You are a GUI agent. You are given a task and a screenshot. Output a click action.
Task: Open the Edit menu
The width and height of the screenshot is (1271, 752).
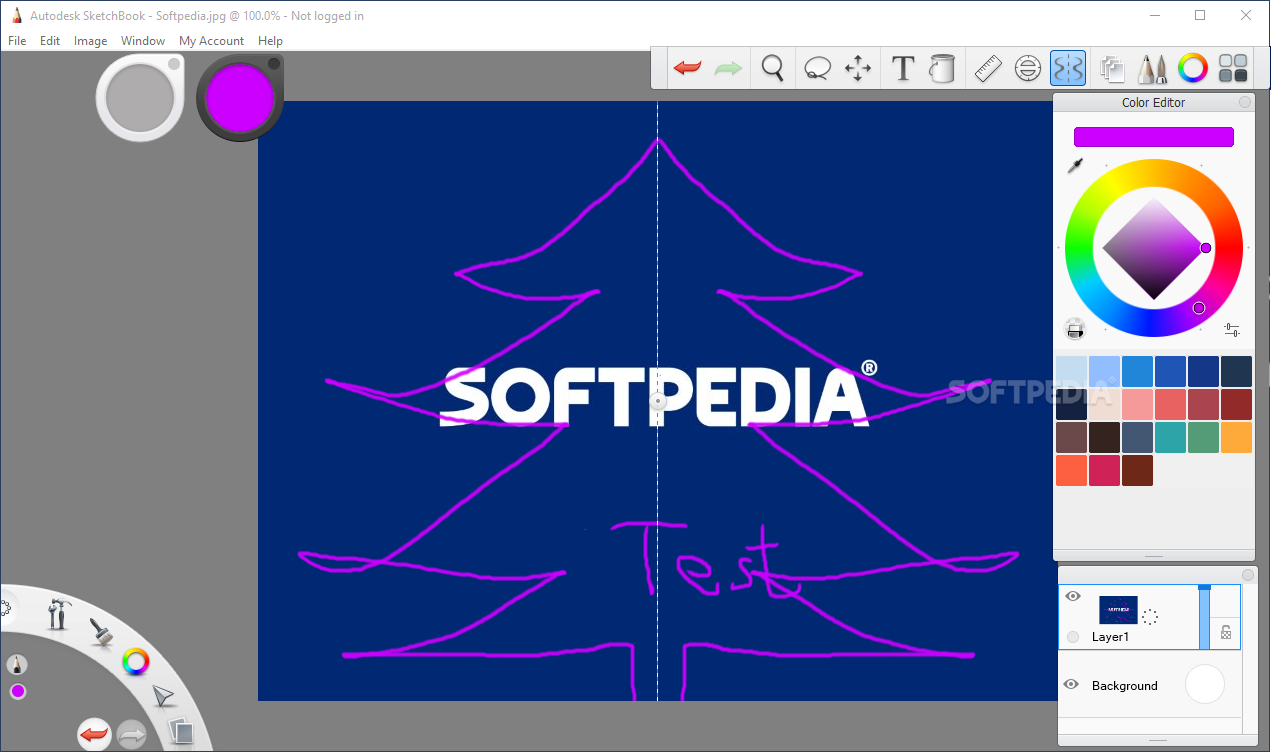point(50,41)
